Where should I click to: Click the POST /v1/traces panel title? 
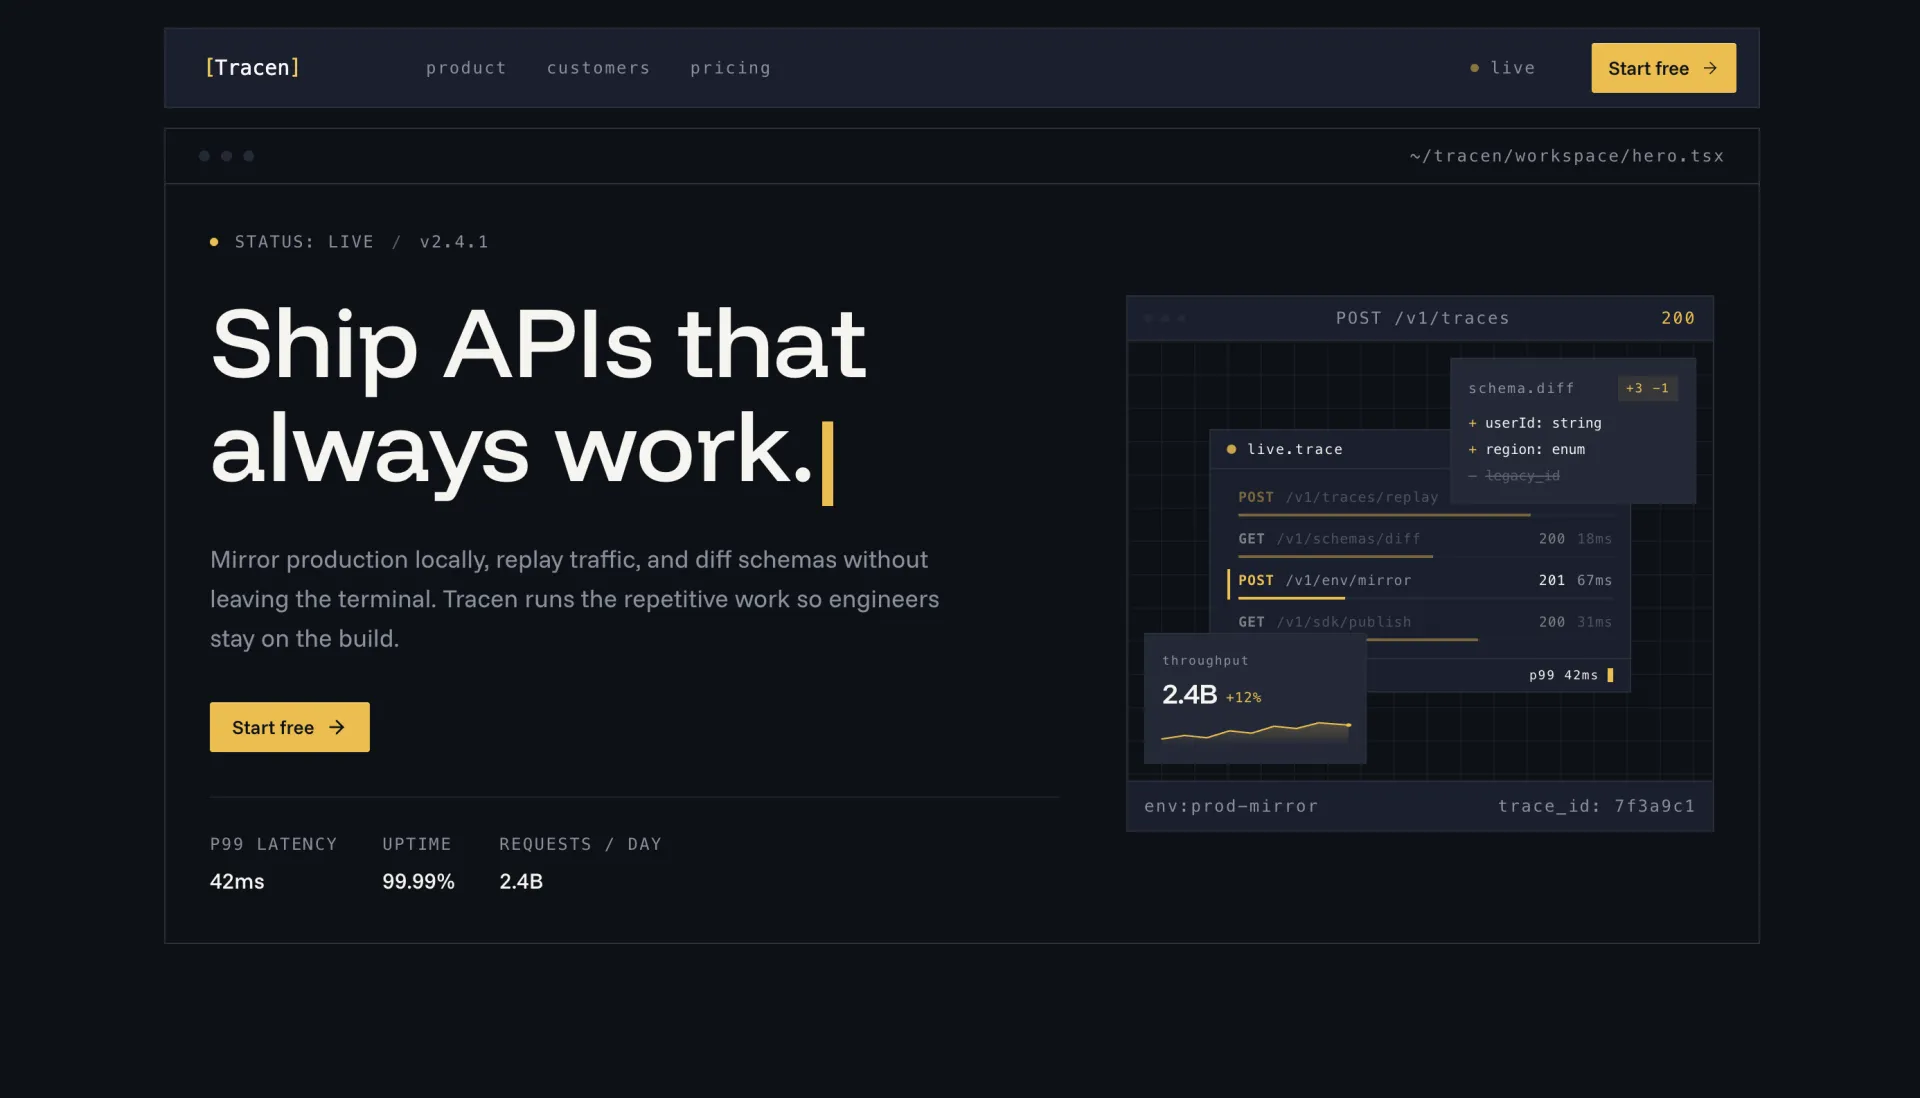pyautogui.click(x=1422, y=318)
